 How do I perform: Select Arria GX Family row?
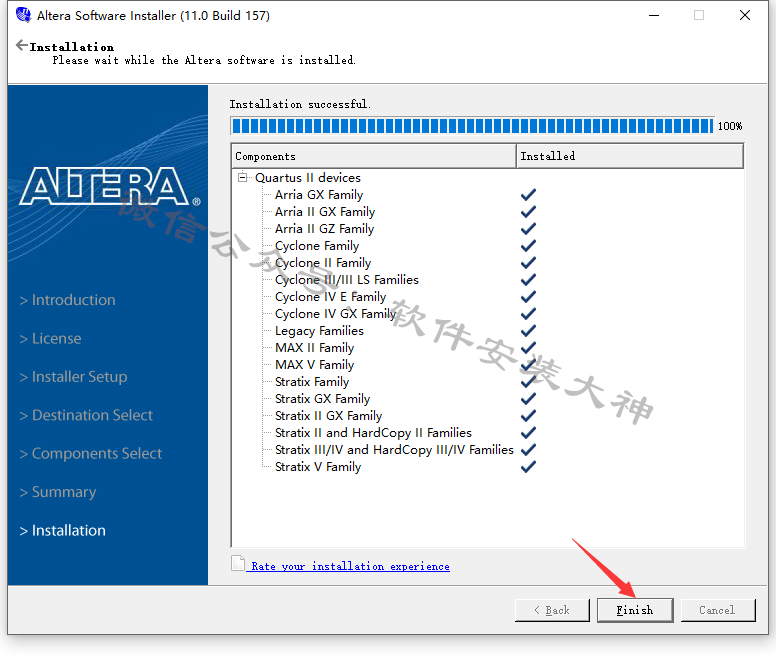tap(319, 195)
